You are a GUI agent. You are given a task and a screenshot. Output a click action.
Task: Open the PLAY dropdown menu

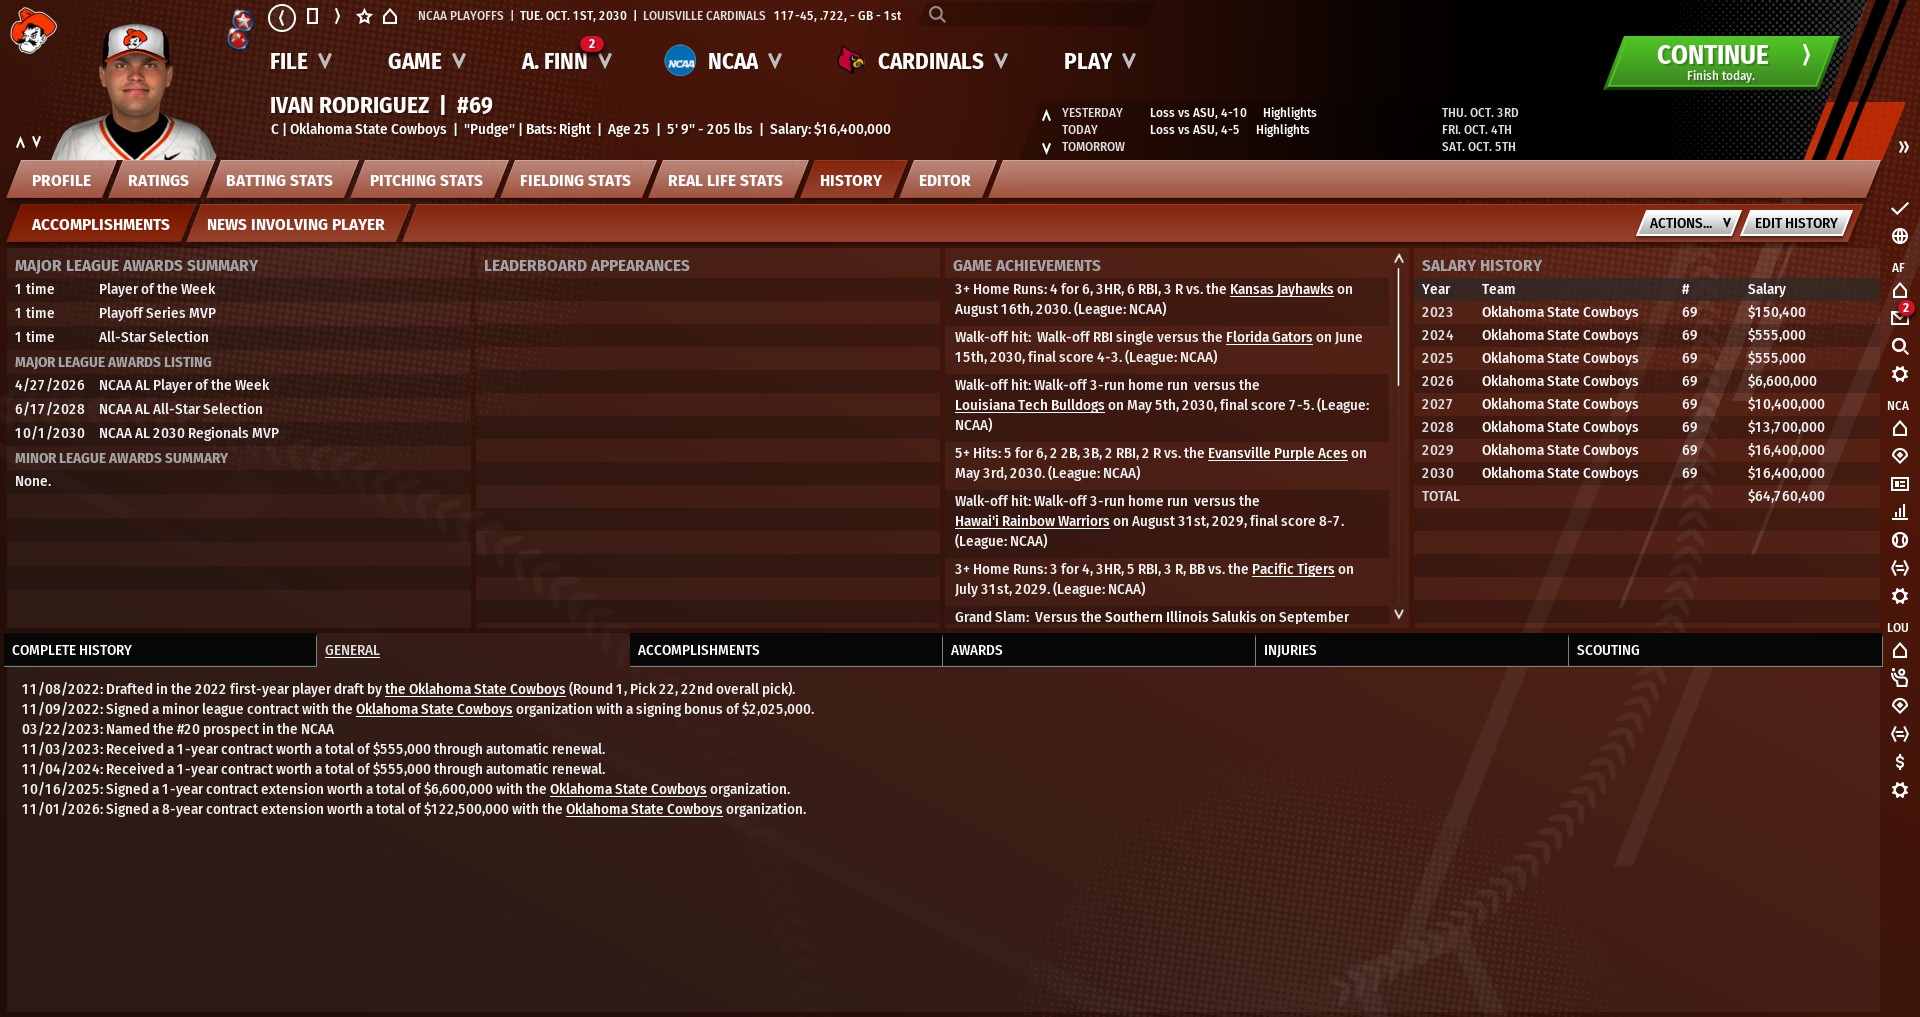1100,61
